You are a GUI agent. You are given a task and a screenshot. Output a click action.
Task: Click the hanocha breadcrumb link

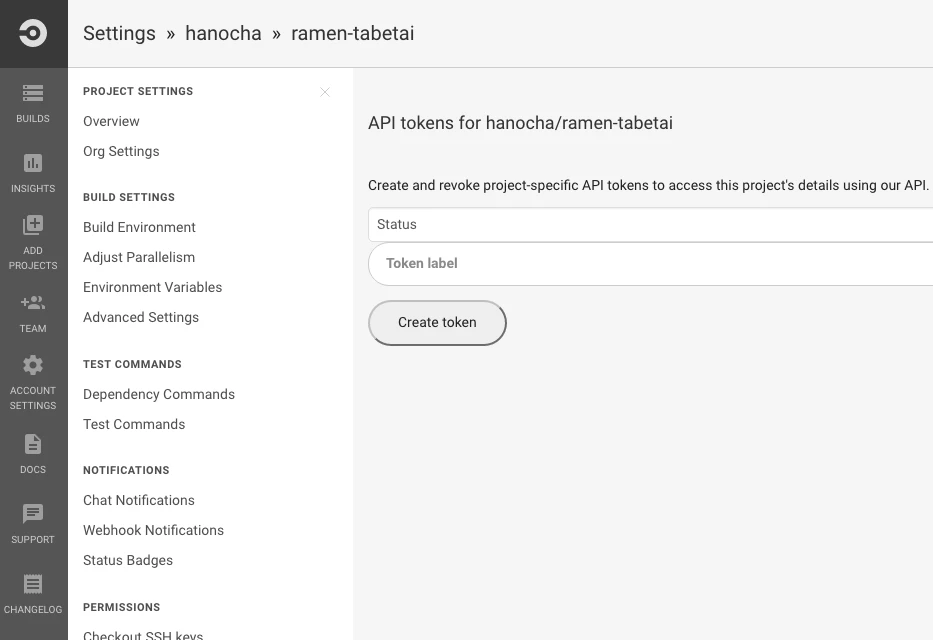point(223,33)
